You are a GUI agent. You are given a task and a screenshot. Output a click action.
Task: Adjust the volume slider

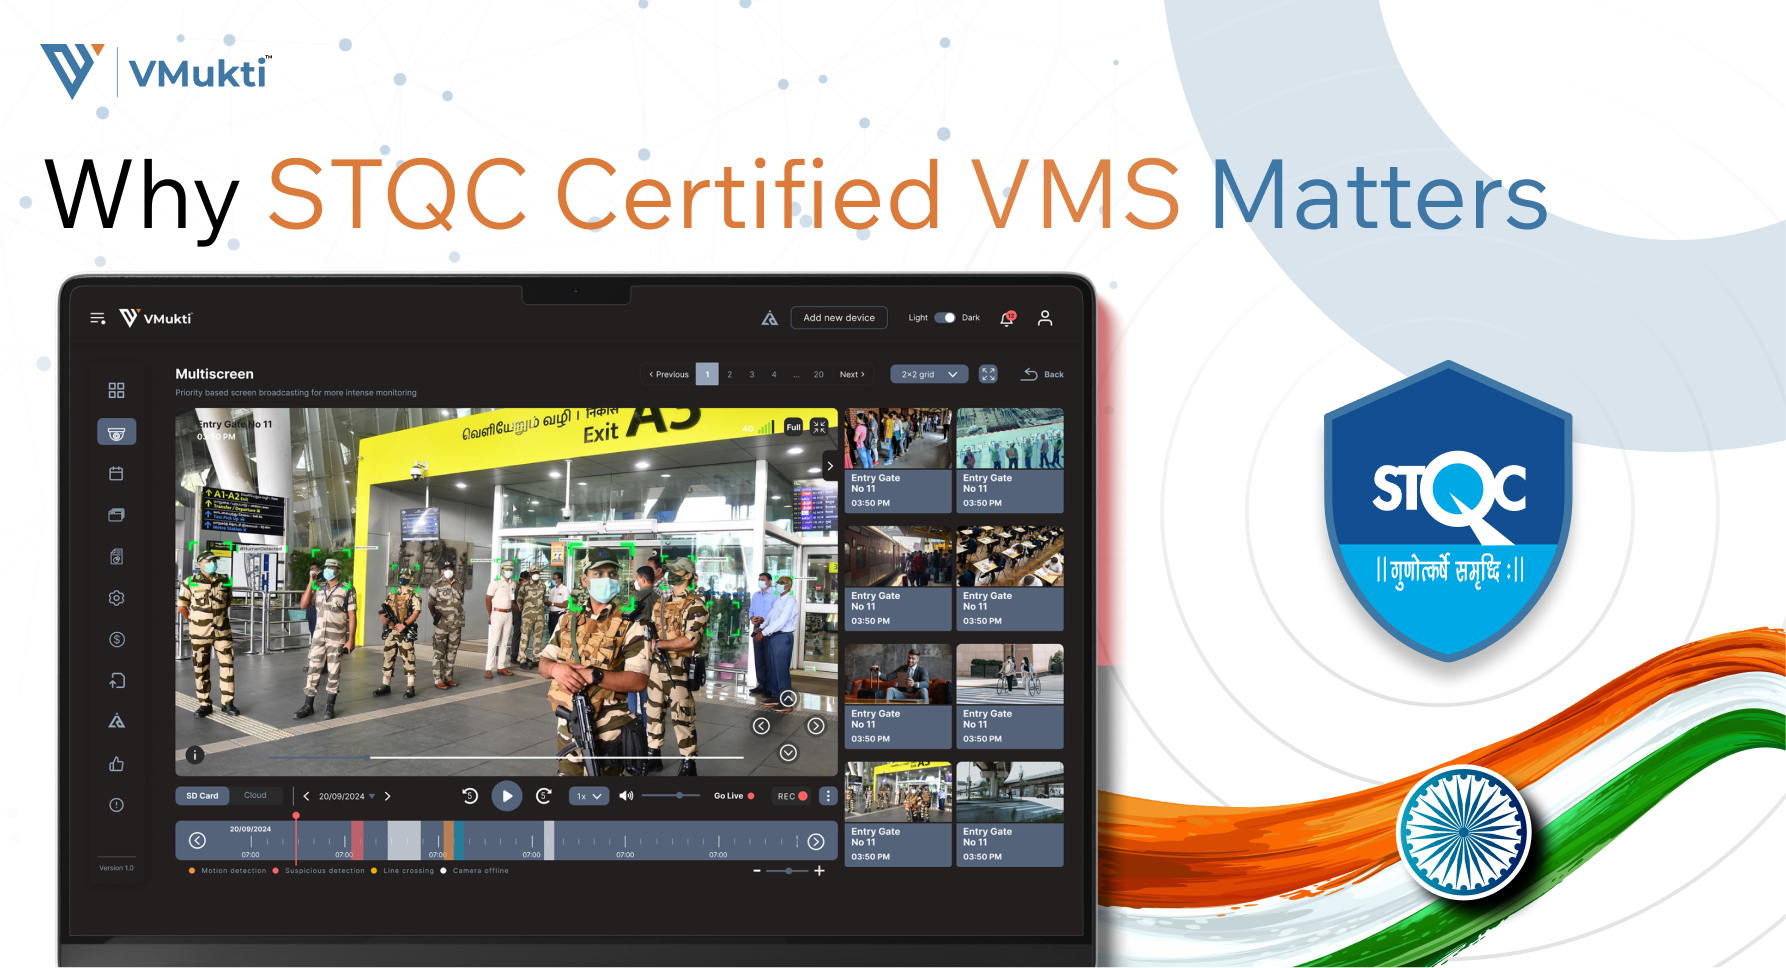coord(670,796)
